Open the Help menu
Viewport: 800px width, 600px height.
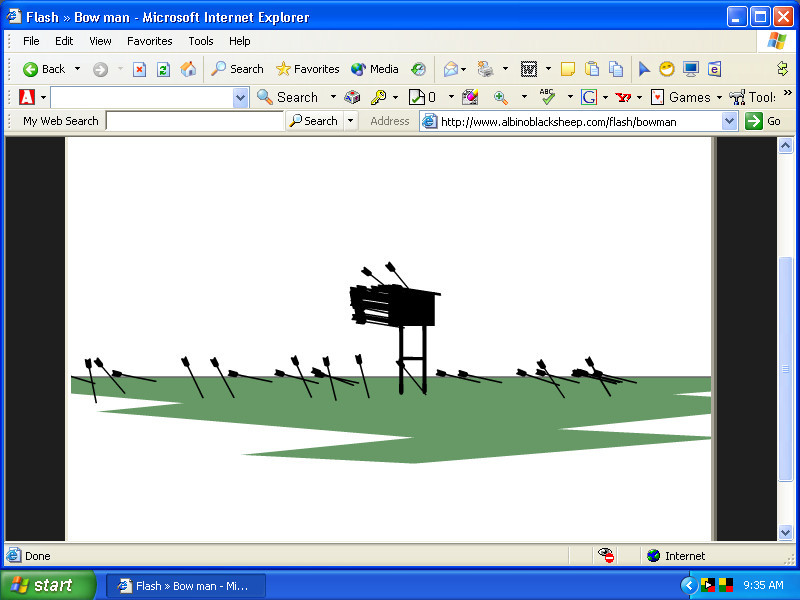[239, 41]
